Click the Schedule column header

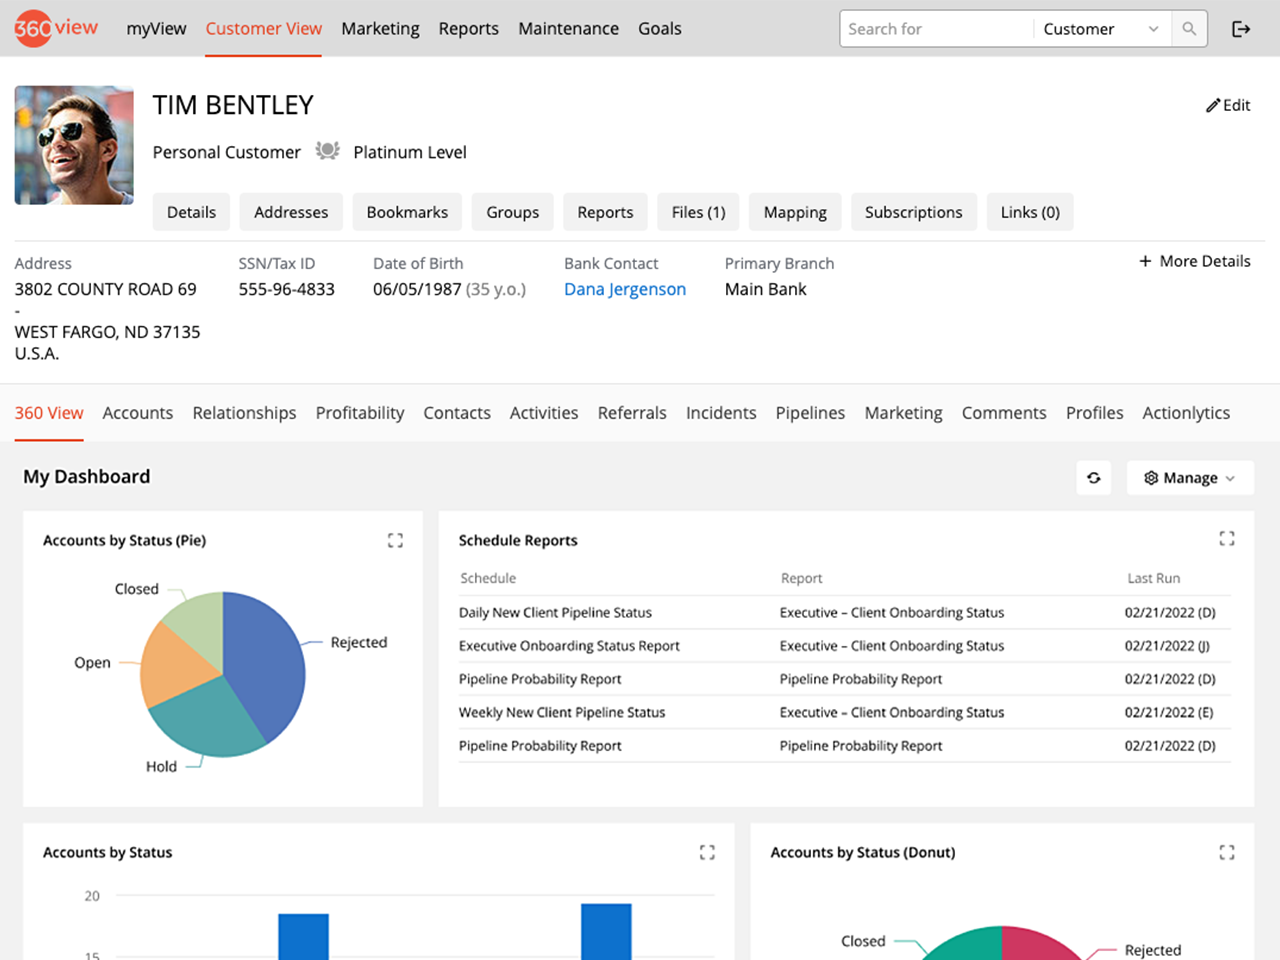tap(488, 578)
